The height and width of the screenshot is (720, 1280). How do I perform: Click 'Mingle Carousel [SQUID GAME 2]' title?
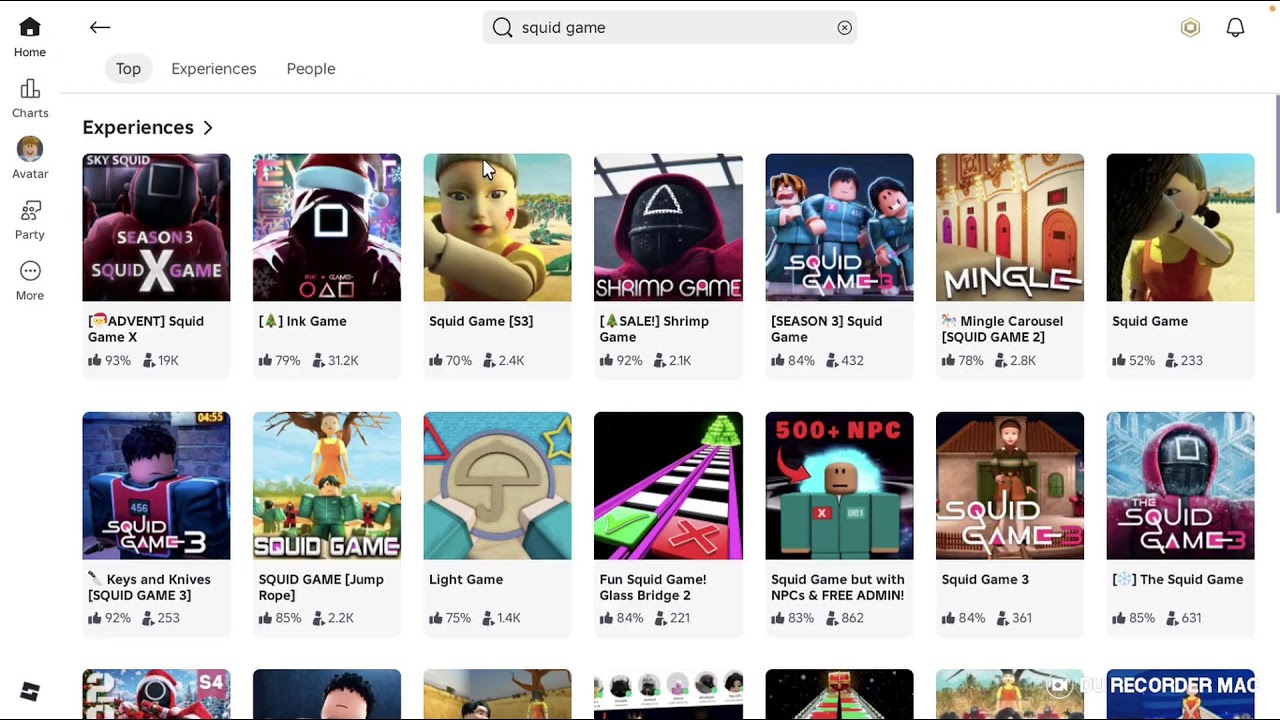point(1003,329)
